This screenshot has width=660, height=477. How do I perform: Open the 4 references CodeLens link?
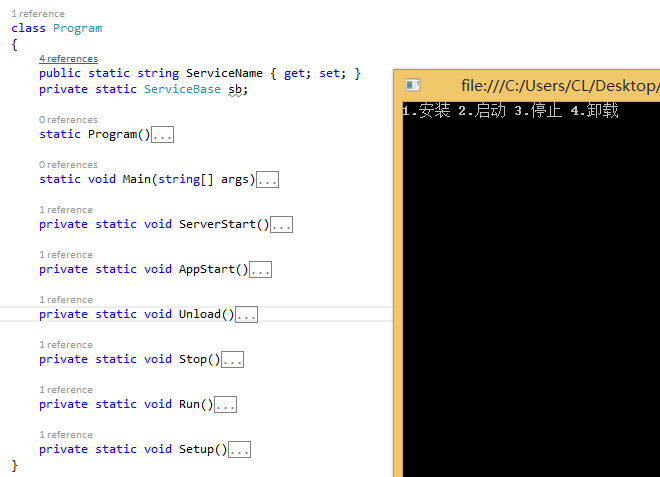click(x=68, y=59)
